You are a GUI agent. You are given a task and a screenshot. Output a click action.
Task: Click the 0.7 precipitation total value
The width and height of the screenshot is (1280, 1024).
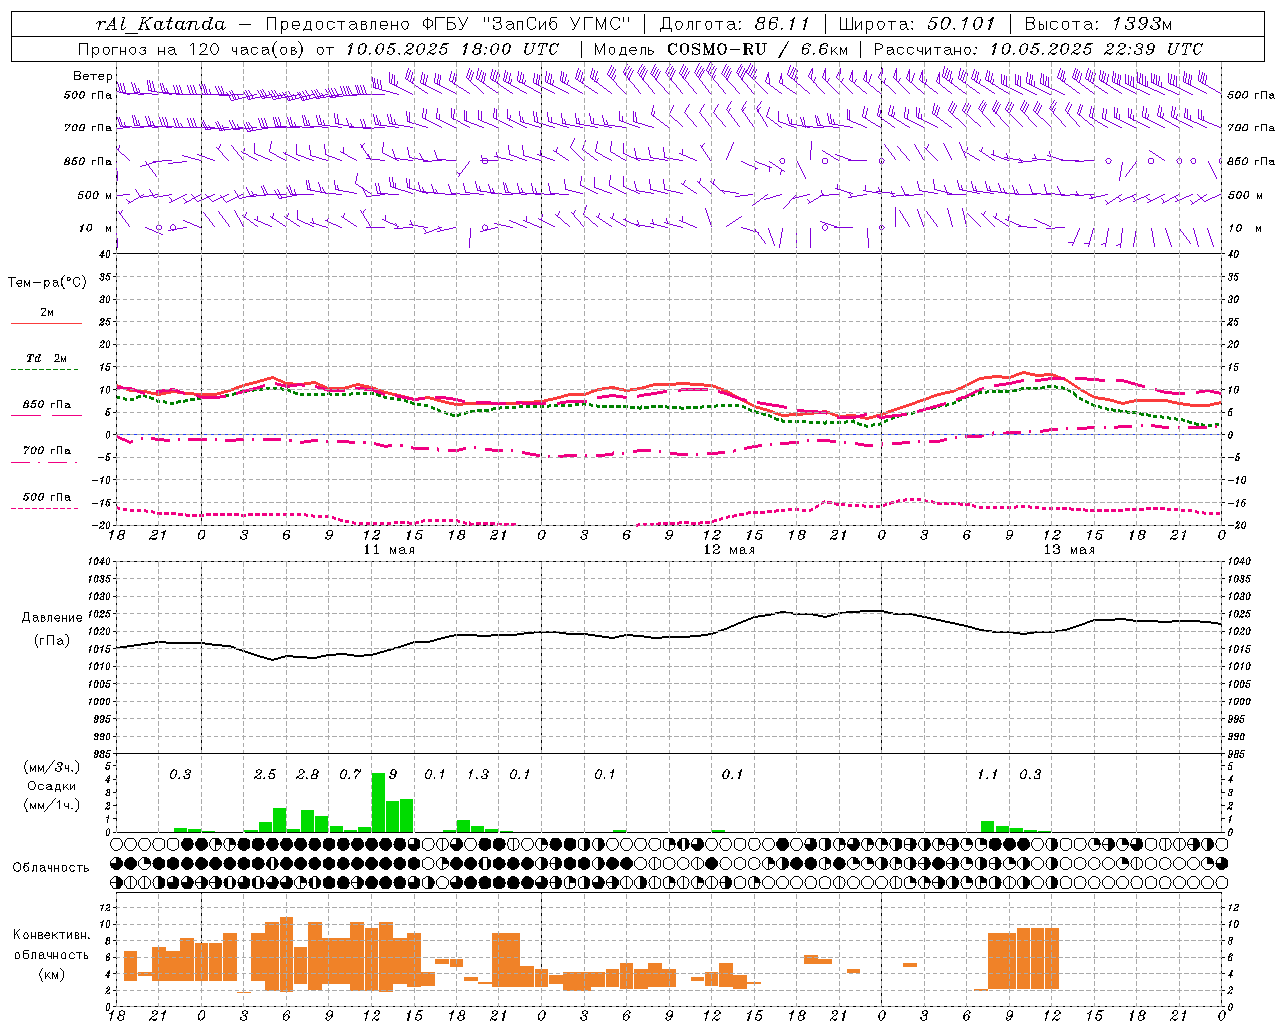pyautogui.click(x=350, y=775)
